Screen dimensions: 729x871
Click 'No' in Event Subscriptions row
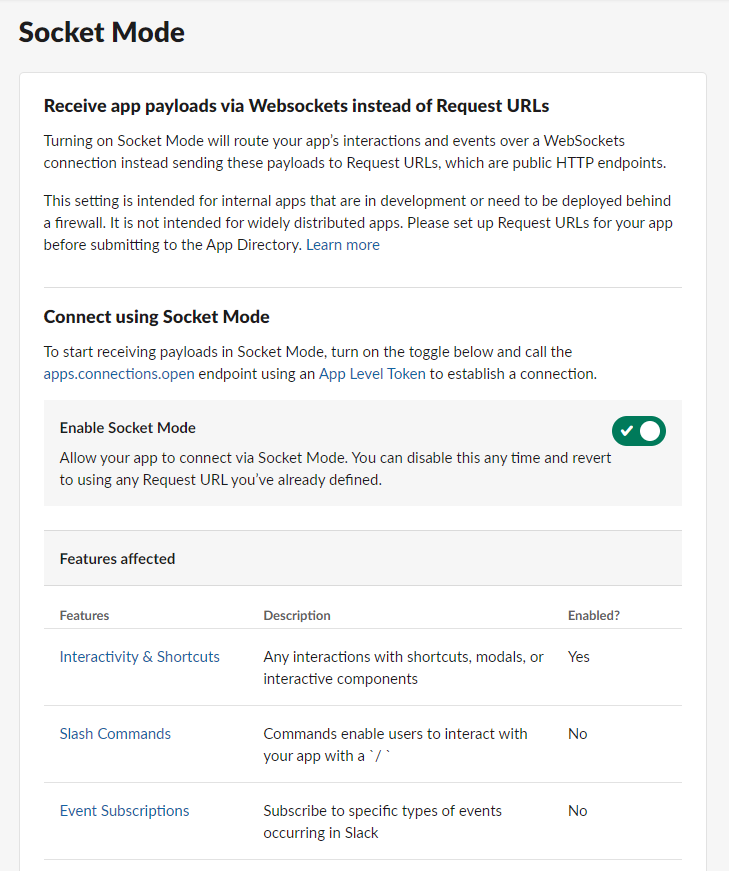click(577, 811)
